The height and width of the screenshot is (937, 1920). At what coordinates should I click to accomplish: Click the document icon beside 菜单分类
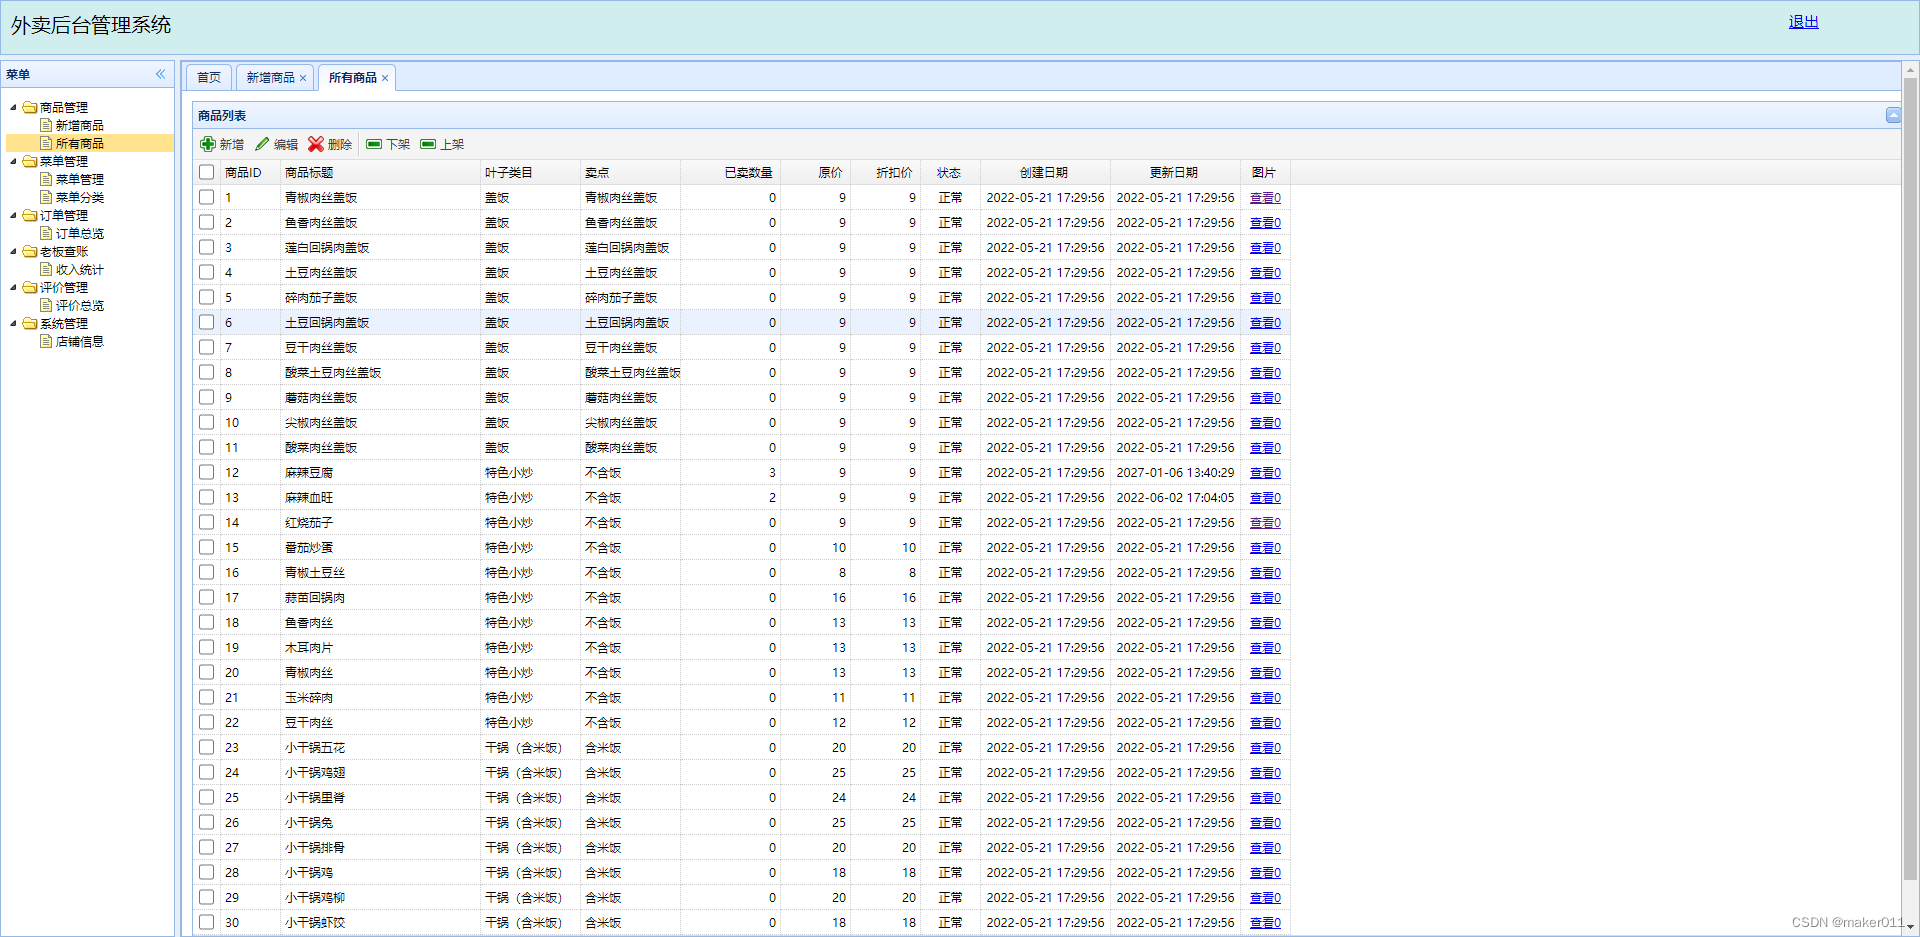point(46,197)
